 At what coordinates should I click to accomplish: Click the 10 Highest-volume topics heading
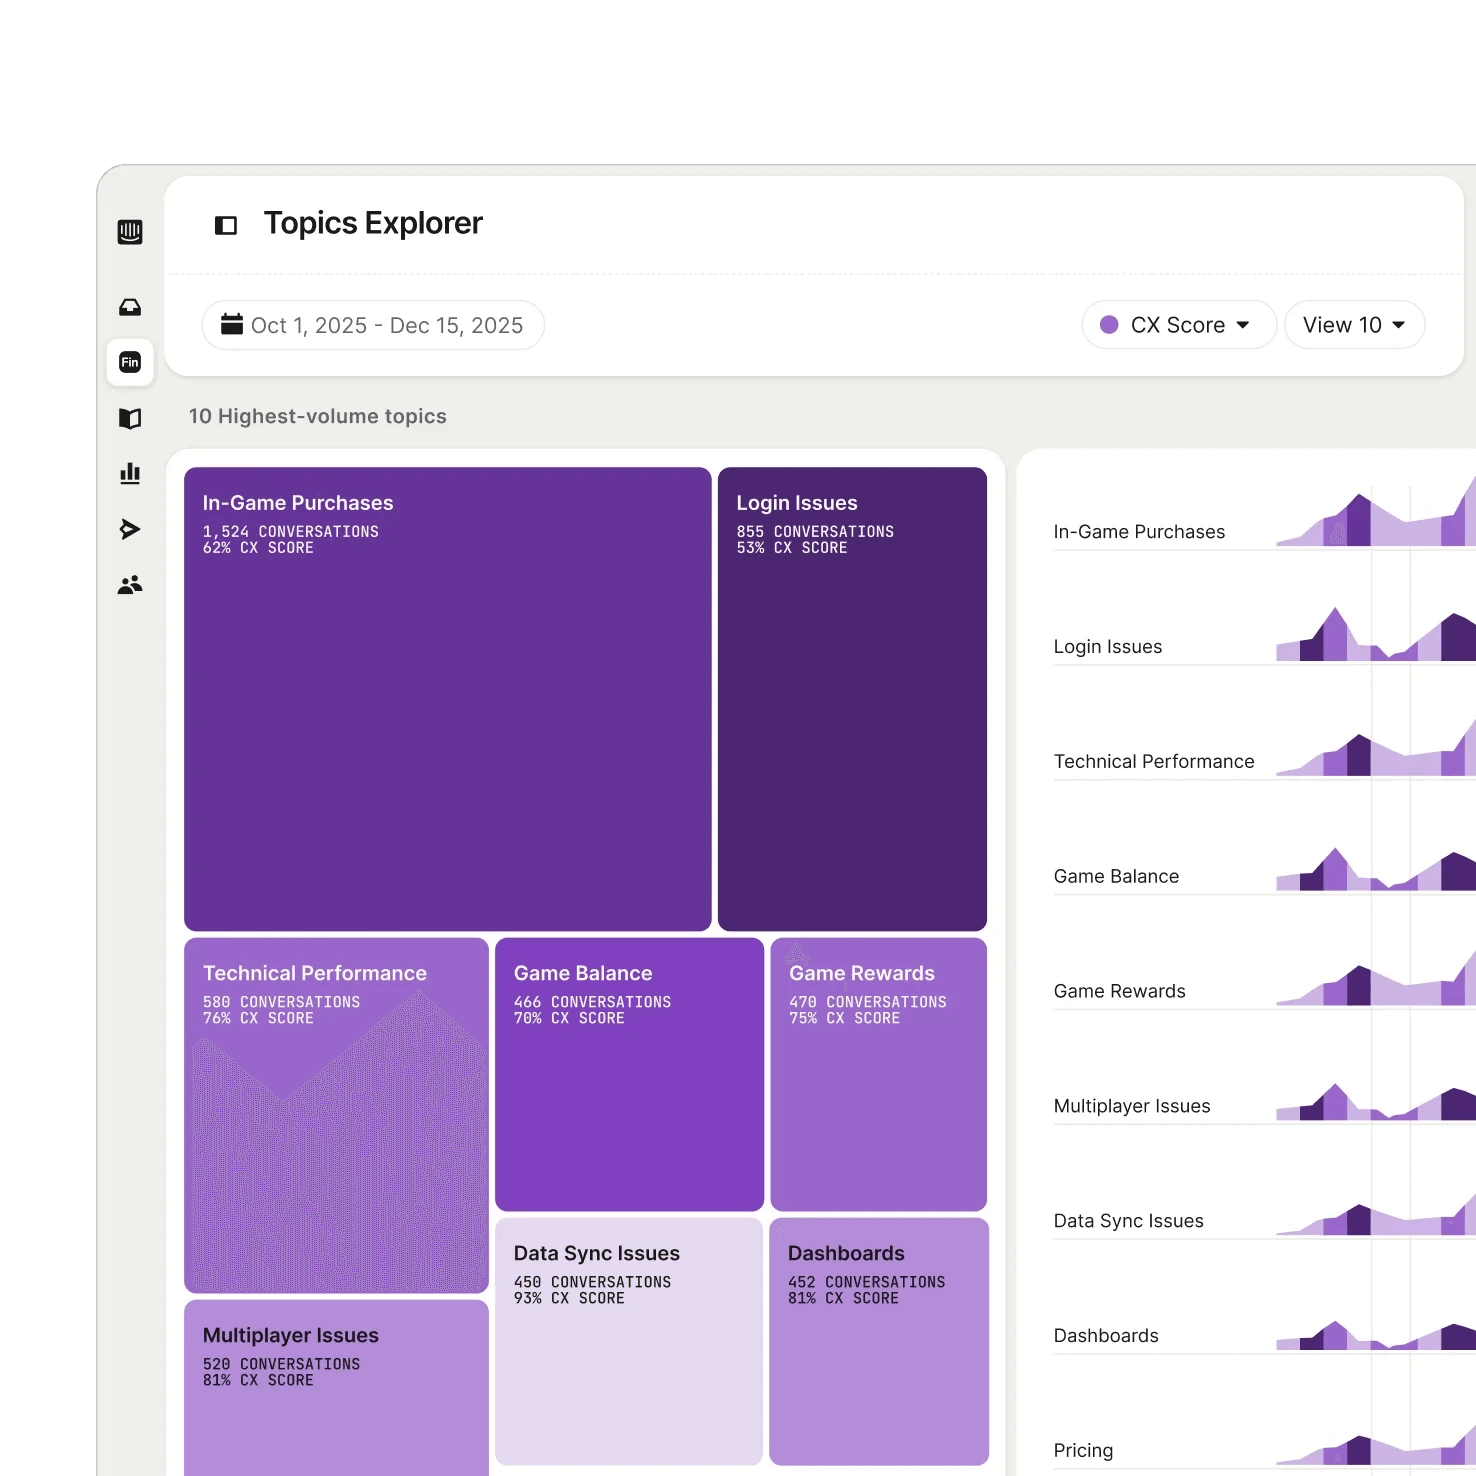318,416
